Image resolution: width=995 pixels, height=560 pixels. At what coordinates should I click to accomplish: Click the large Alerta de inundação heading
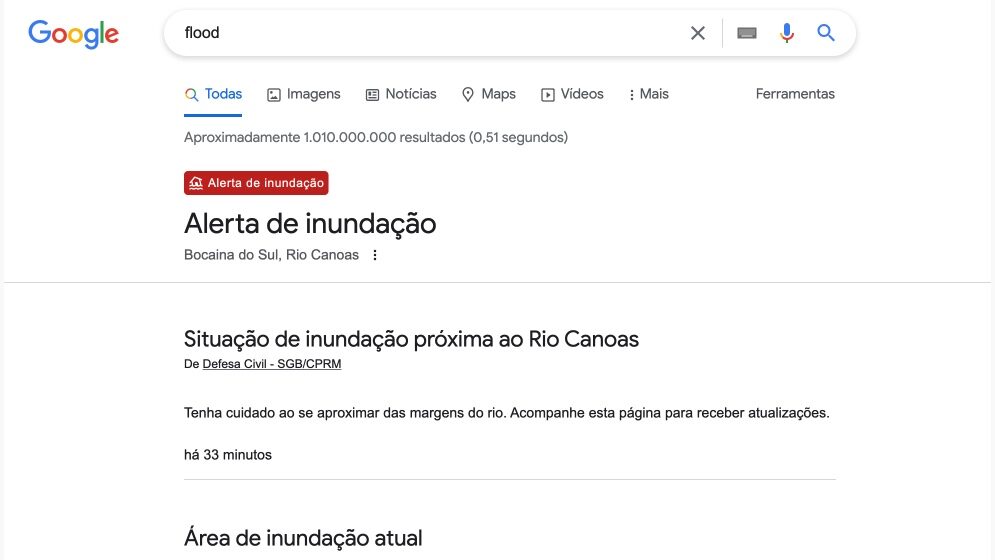pos(310,223)
